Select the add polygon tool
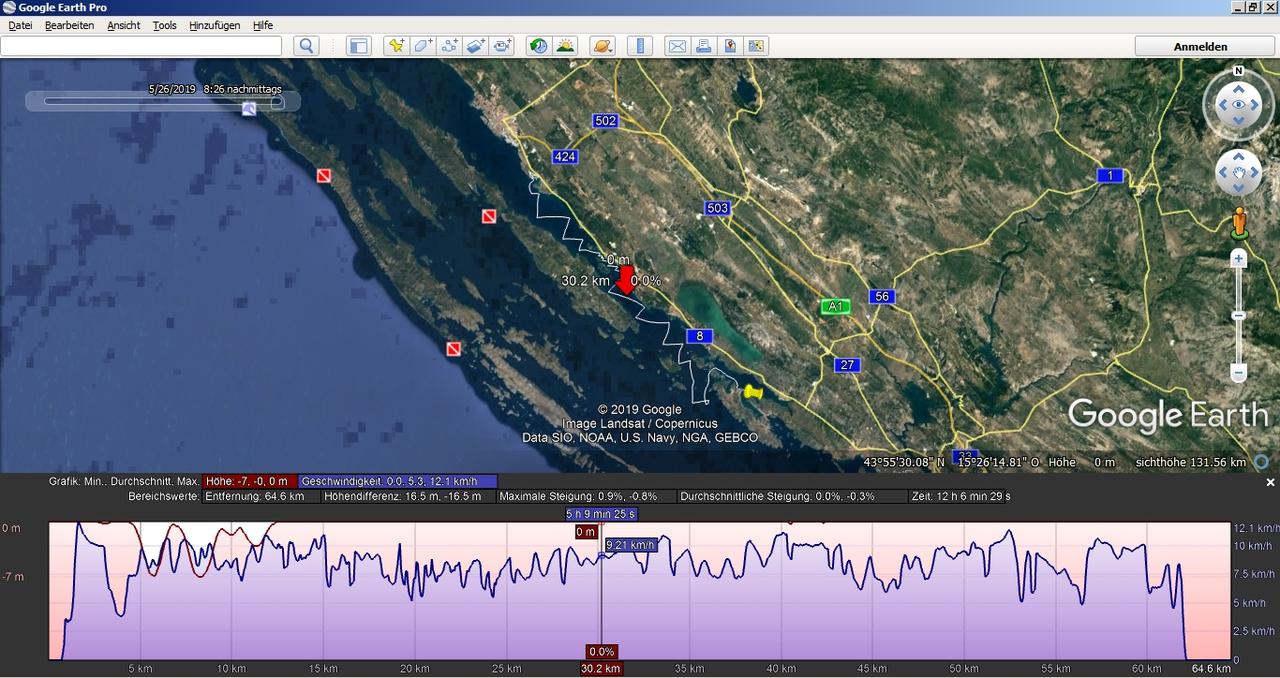The width and height of the screenshot is (1280, 678). (423, 46)
